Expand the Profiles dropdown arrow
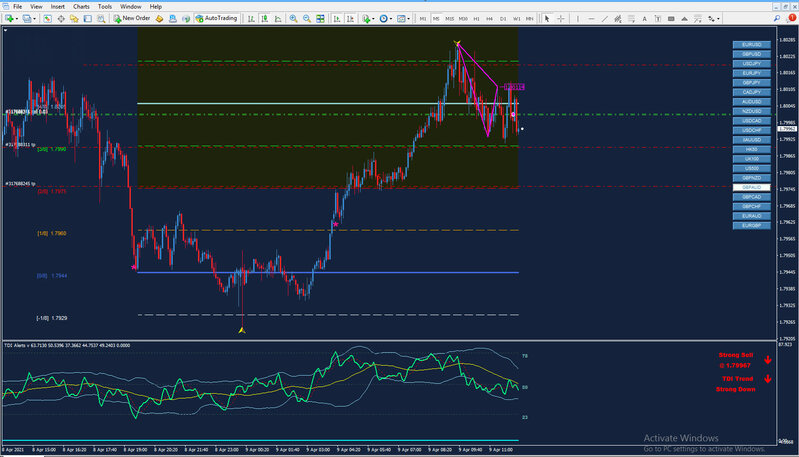Viewport: 799px width, 457px height. pos(34,19)
